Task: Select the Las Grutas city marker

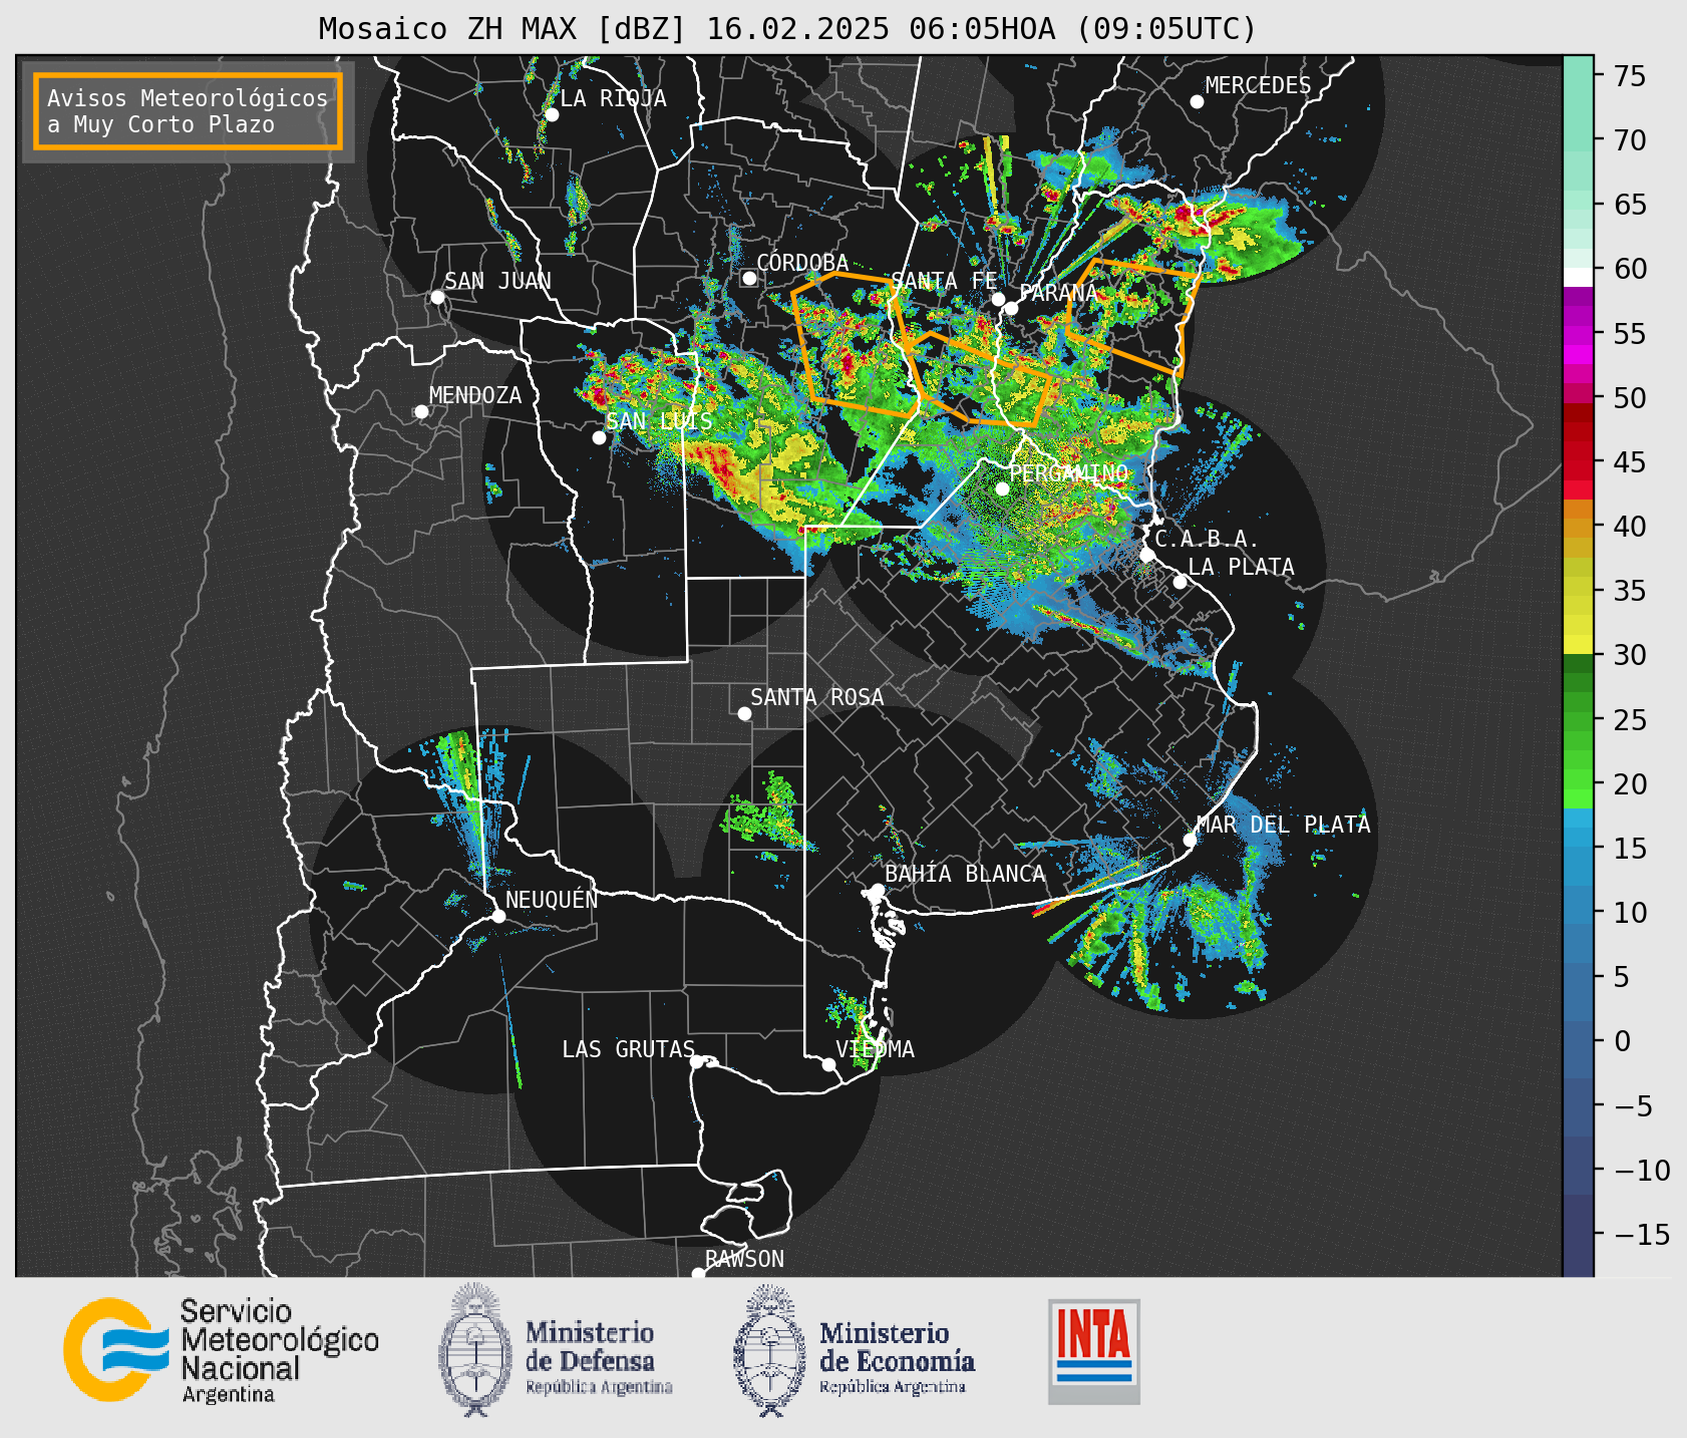Action: click(697, 1061)
